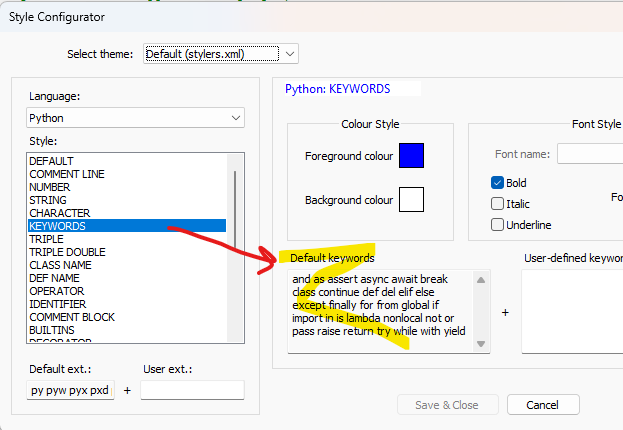The image size is (623, 430).
Task: Select COMMENT LINE style entry
Action: [x=67, y=174]
